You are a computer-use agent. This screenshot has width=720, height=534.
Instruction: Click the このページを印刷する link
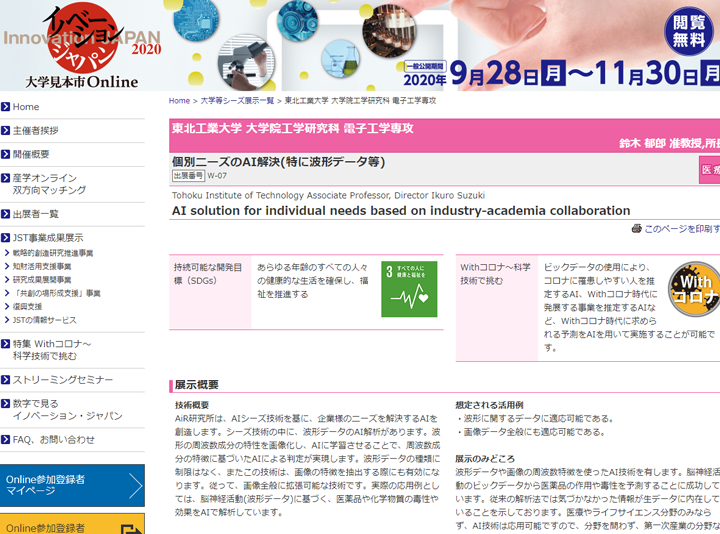pyautogui.click(x=682, y=229)
